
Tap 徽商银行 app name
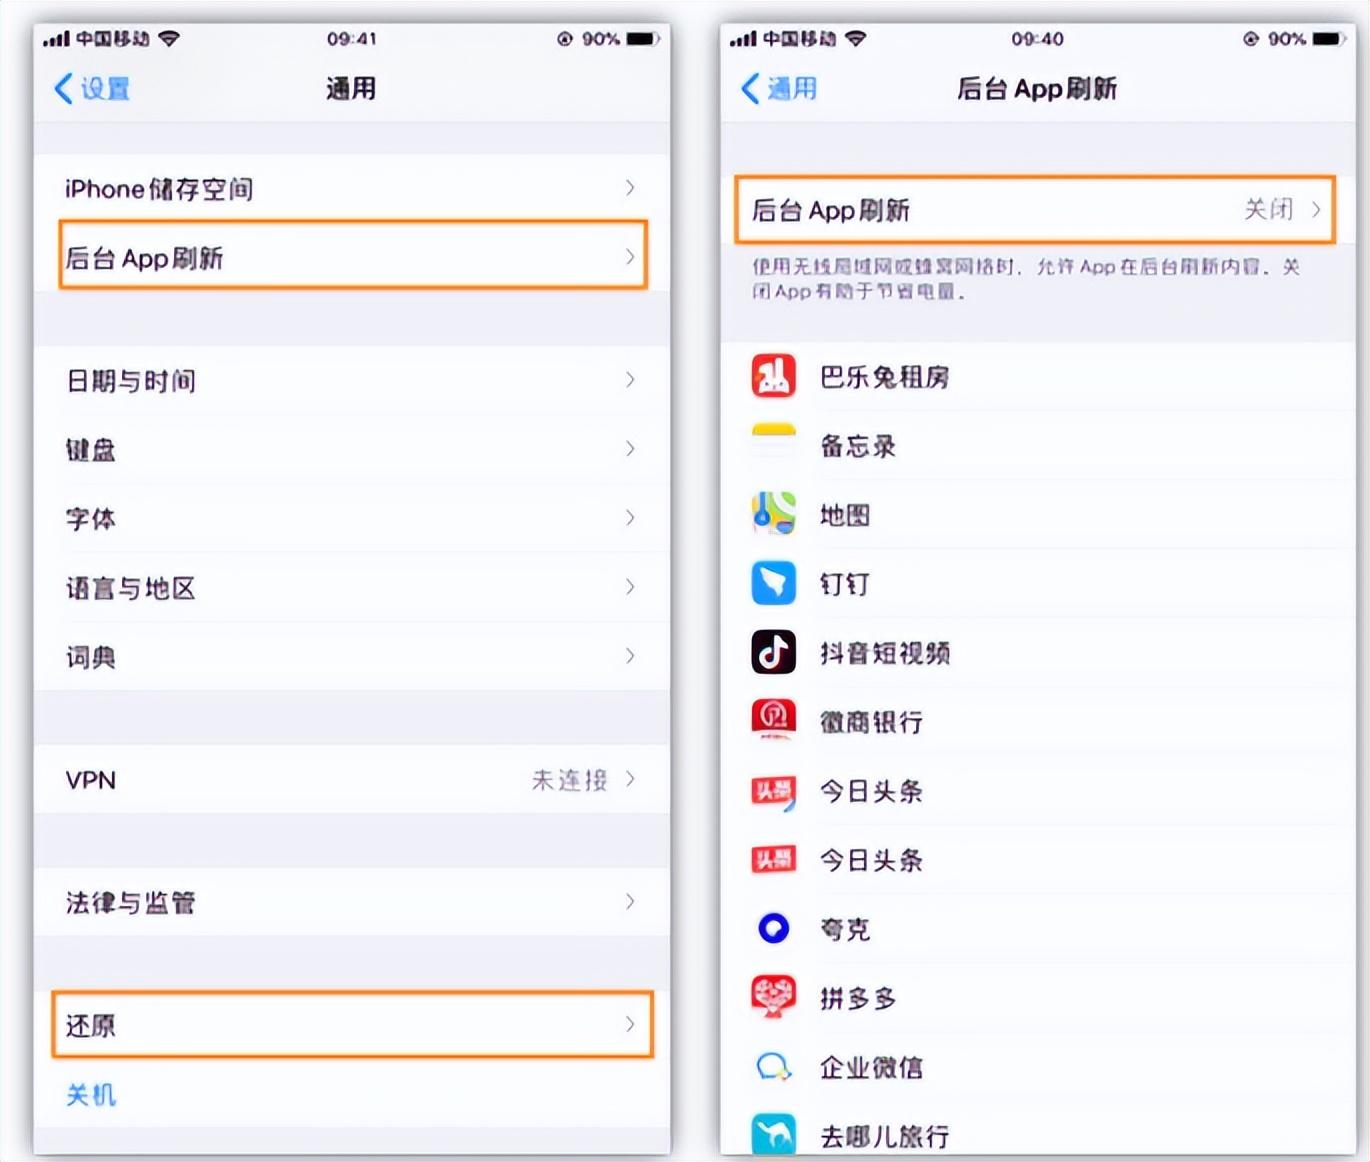[x=872, y=722]
